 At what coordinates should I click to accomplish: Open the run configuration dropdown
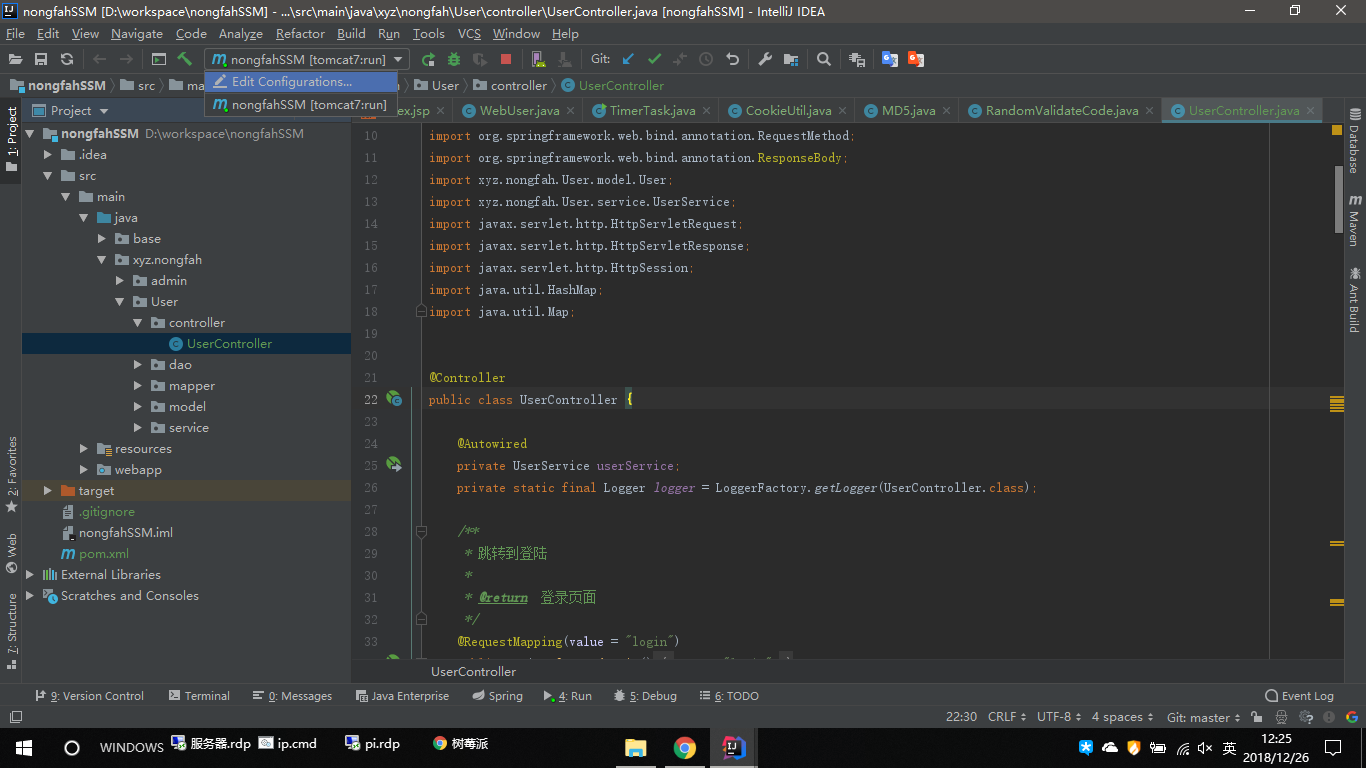307,59
